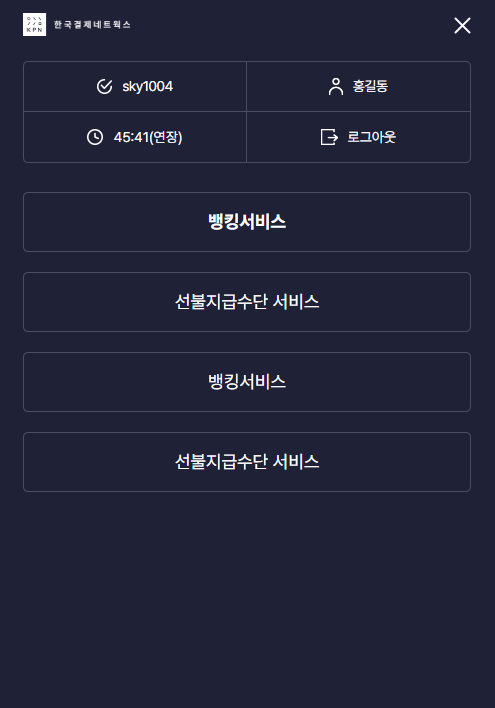
Task: Click the person icon beside 홍길동
Action: click(336, 86)
